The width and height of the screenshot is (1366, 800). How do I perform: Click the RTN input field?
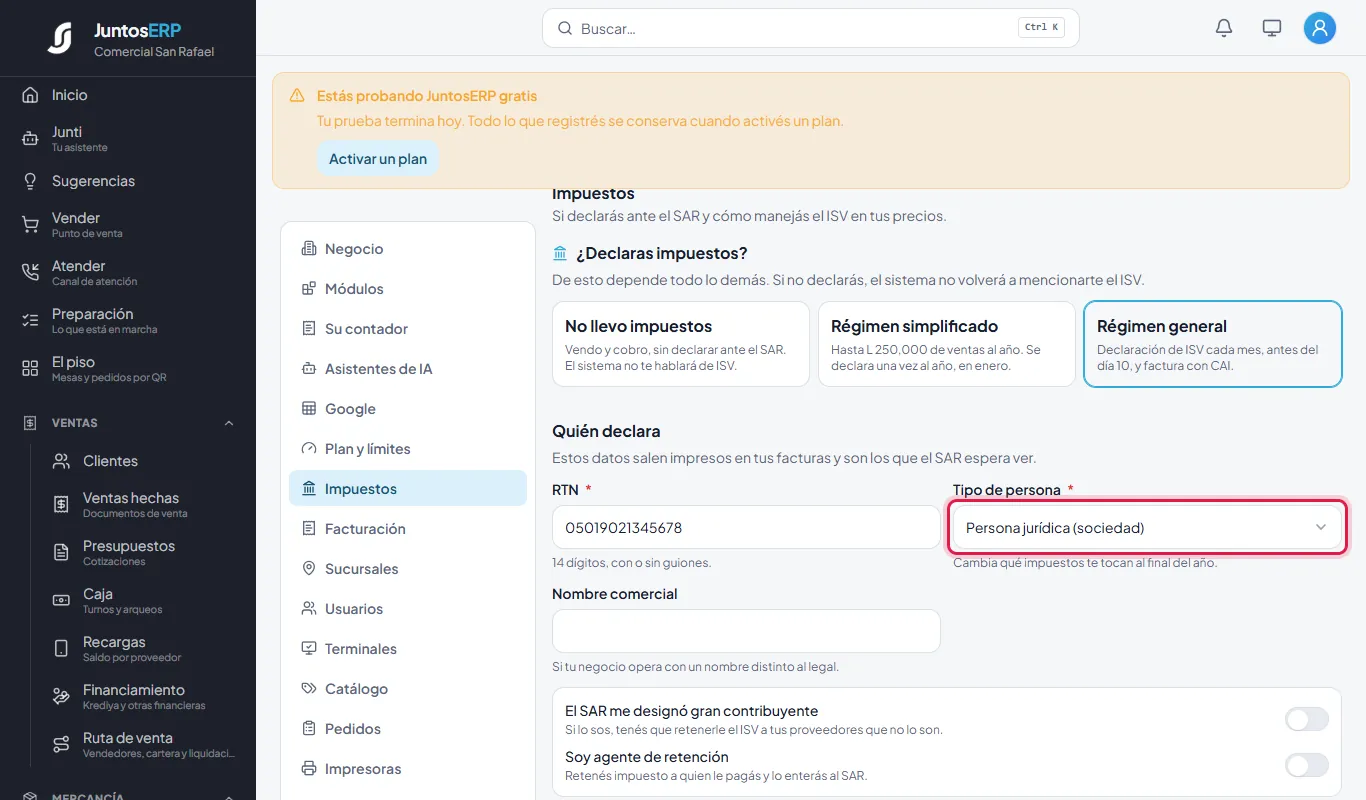click(746, 527)
